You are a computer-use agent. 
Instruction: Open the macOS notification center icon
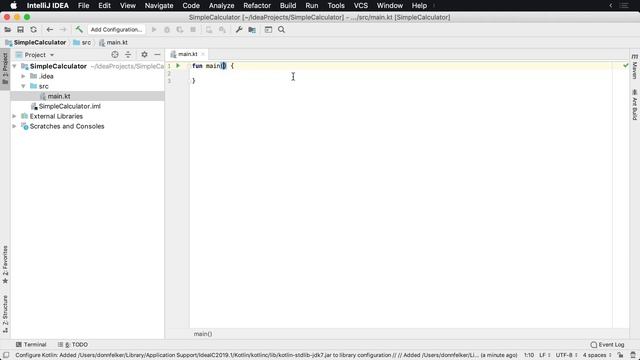point(624,6)
